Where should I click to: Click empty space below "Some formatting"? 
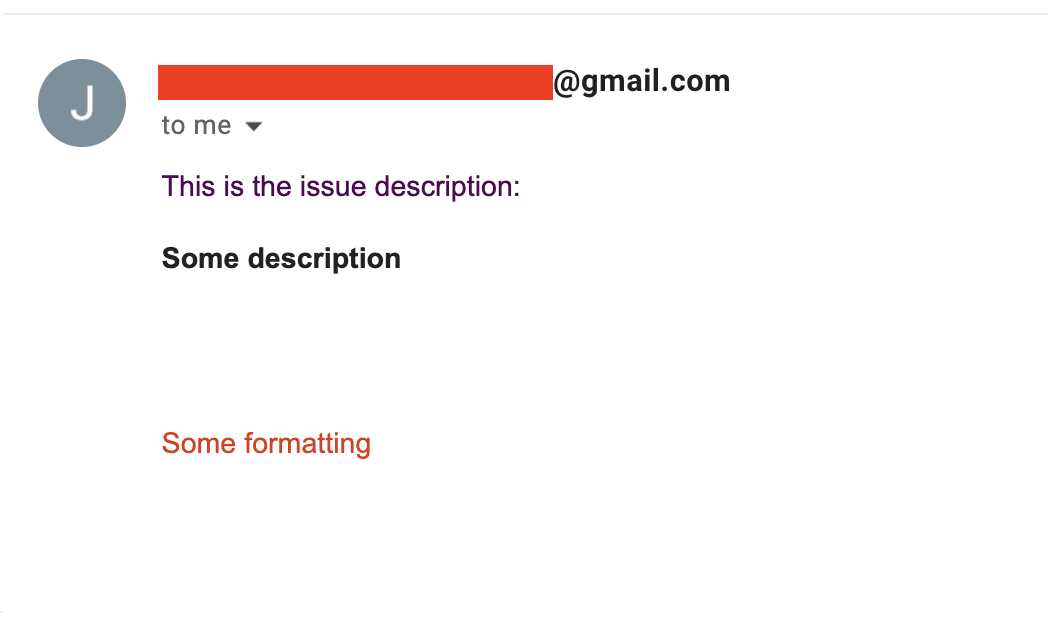pos(400,530)
